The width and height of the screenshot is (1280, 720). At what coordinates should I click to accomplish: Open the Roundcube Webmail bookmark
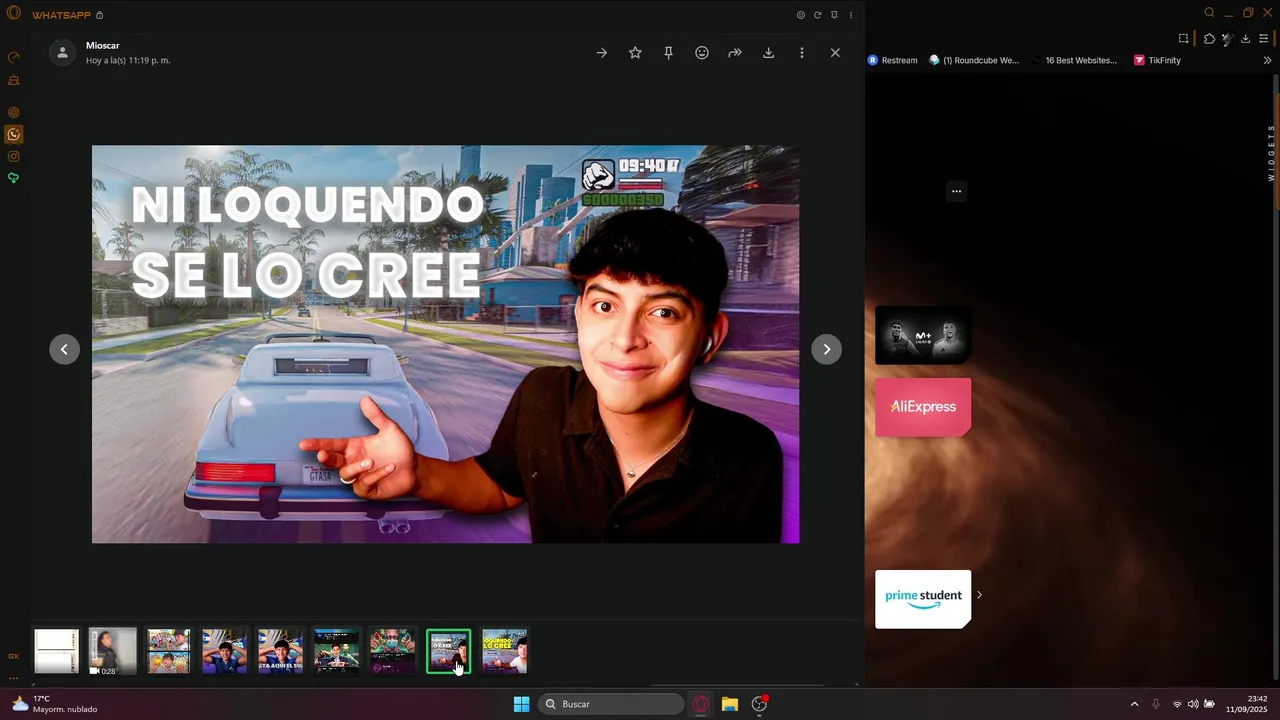coord(974,60)
